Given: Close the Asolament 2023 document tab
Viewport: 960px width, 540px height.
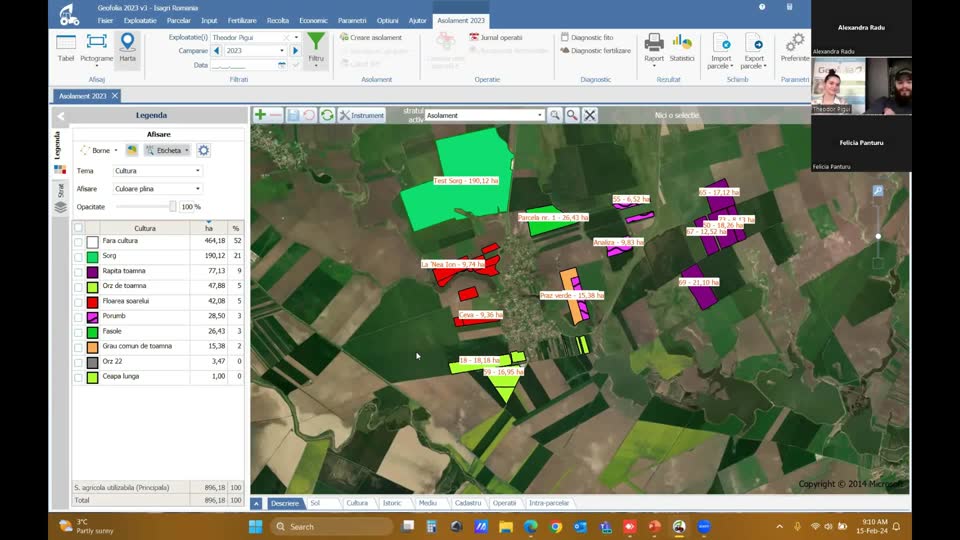Looking at the screenshot, I should [x=115, y=96].
